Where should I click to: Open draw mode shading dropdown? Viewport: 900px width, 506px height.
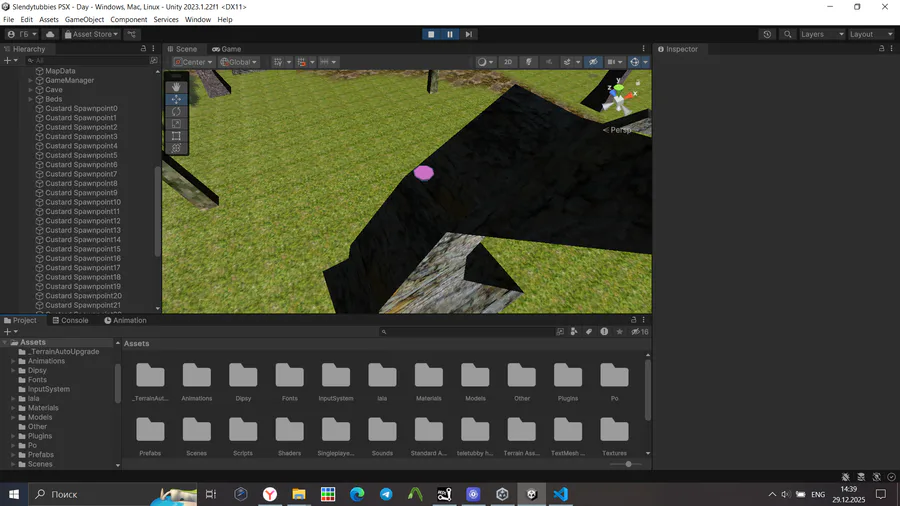(486, 62)
